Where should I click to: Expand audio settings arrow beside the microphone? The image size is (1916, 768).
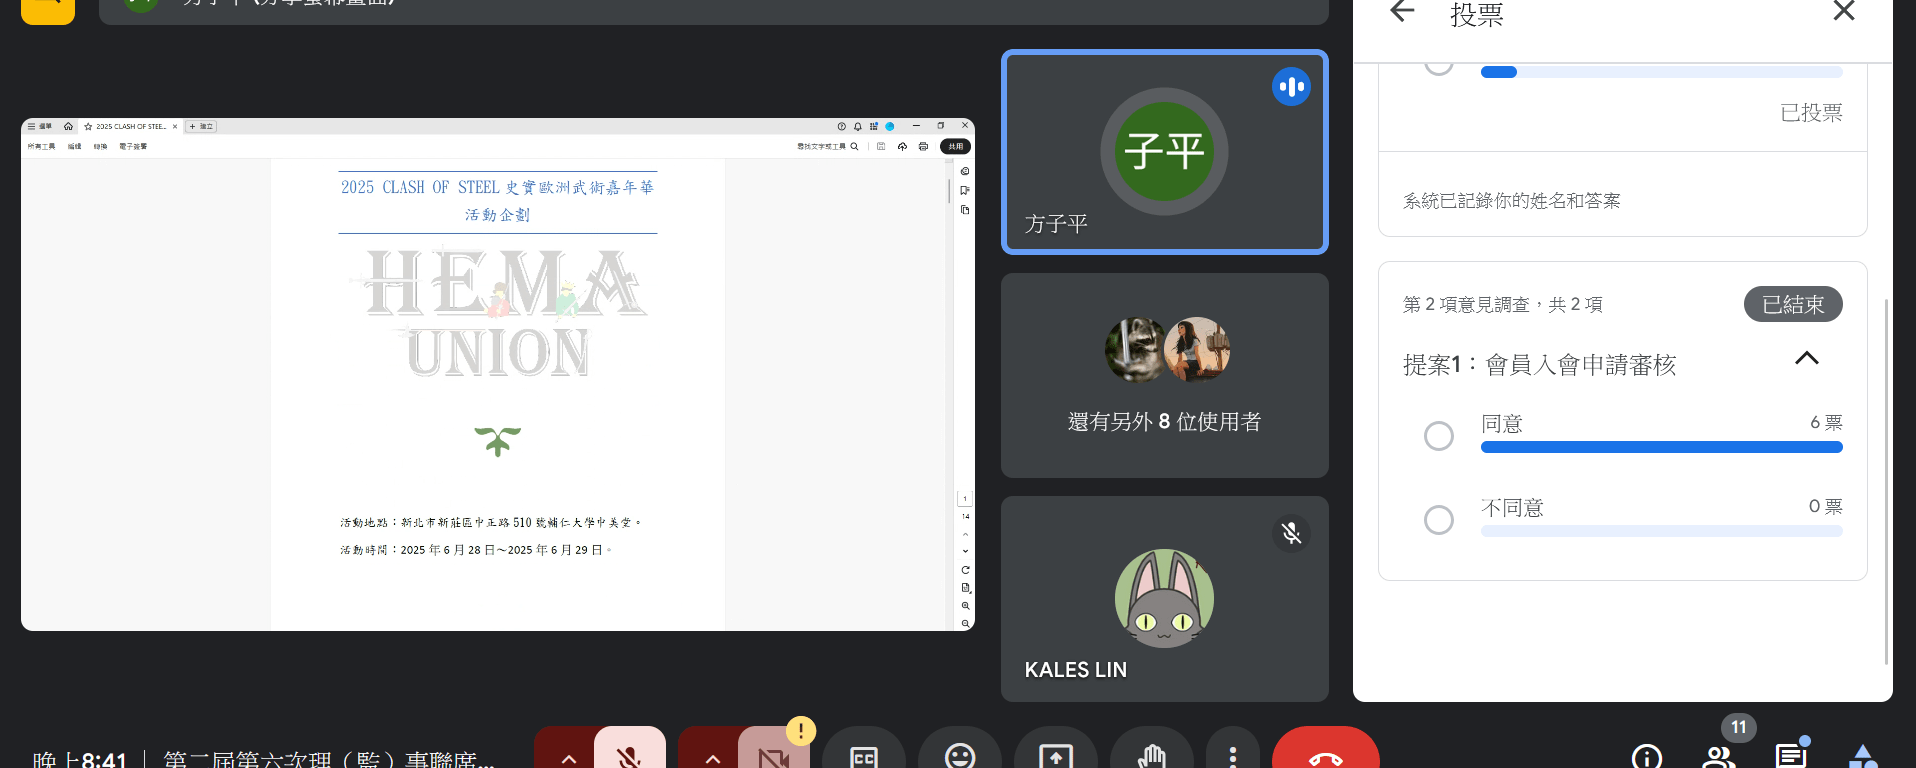[x=568, y=757]
